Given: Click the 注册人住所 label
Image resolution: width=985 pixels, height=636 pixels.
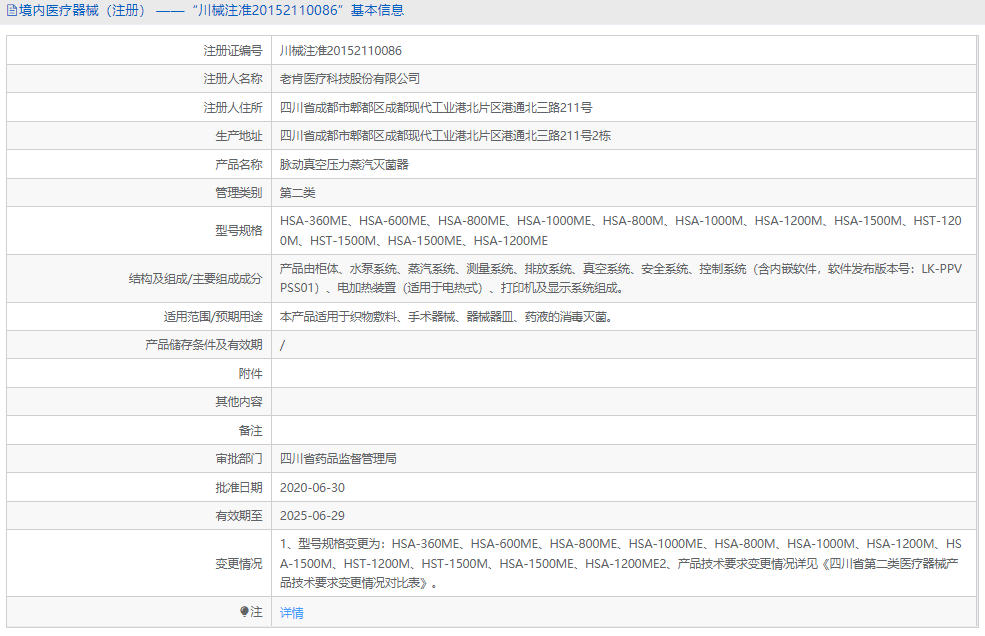Looking at the screenshot, I should pyautogui.click(x=232, y=107).
